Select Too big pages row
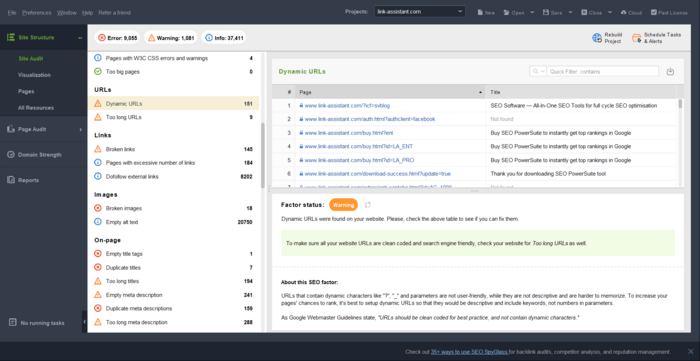 (x=174, y=72)
